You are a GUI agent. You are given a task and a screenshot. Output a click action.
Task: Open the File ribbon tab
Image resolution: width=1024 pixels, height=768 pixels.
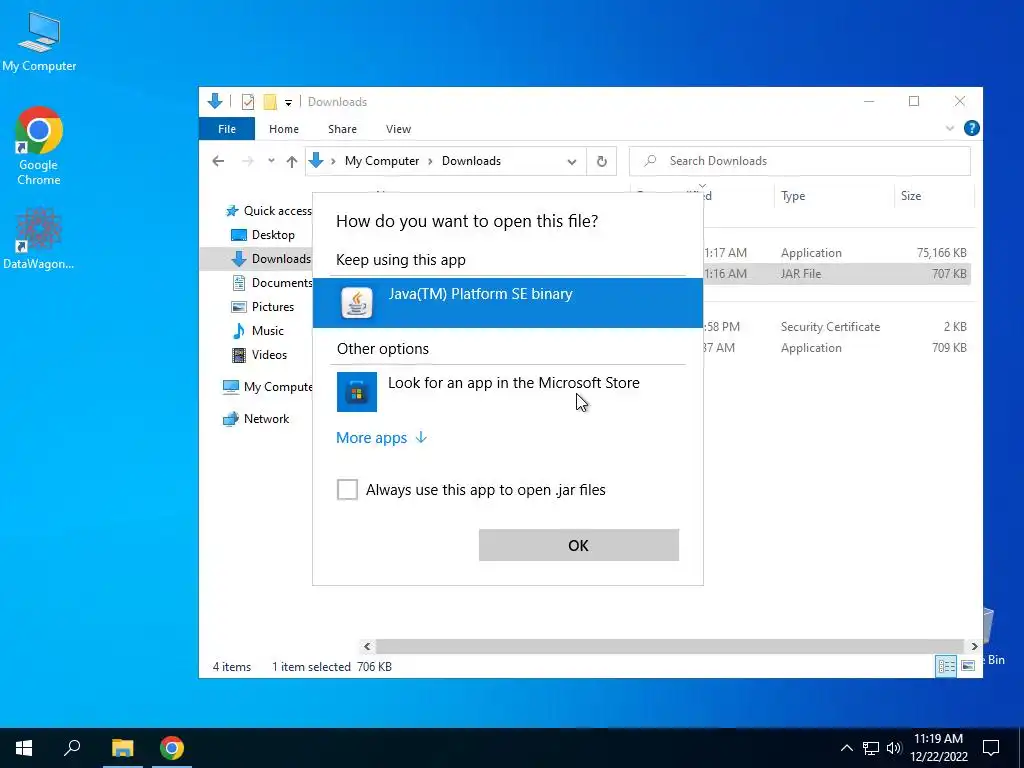coord(227,129)
